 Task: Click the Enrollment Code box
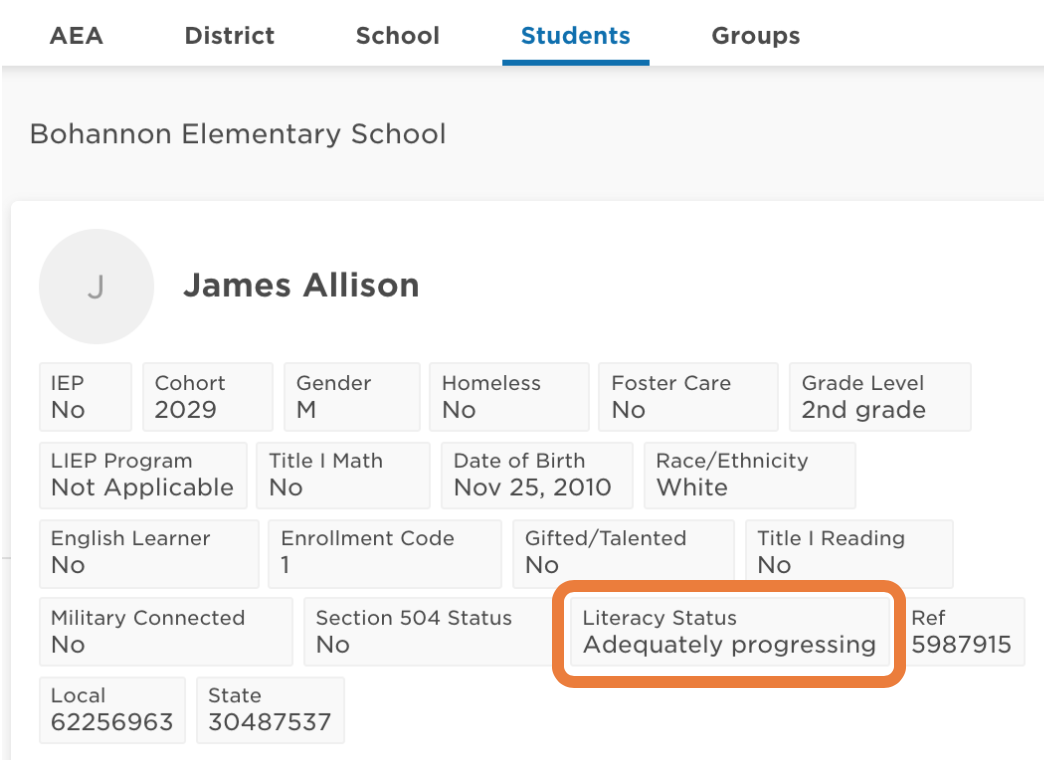(x=384, y=552)
